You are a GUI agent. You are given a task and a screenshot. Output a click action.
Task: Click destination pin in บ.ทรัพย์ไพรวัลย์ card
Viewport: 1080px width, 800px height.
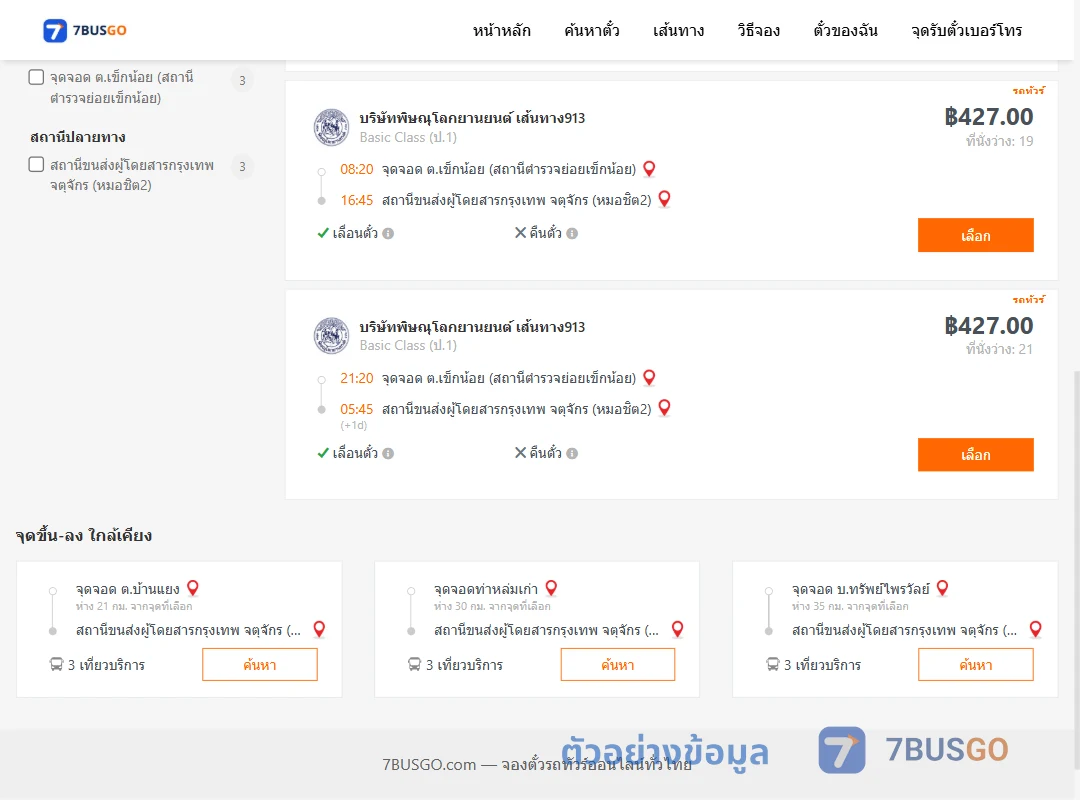(x=1035, y=629)
